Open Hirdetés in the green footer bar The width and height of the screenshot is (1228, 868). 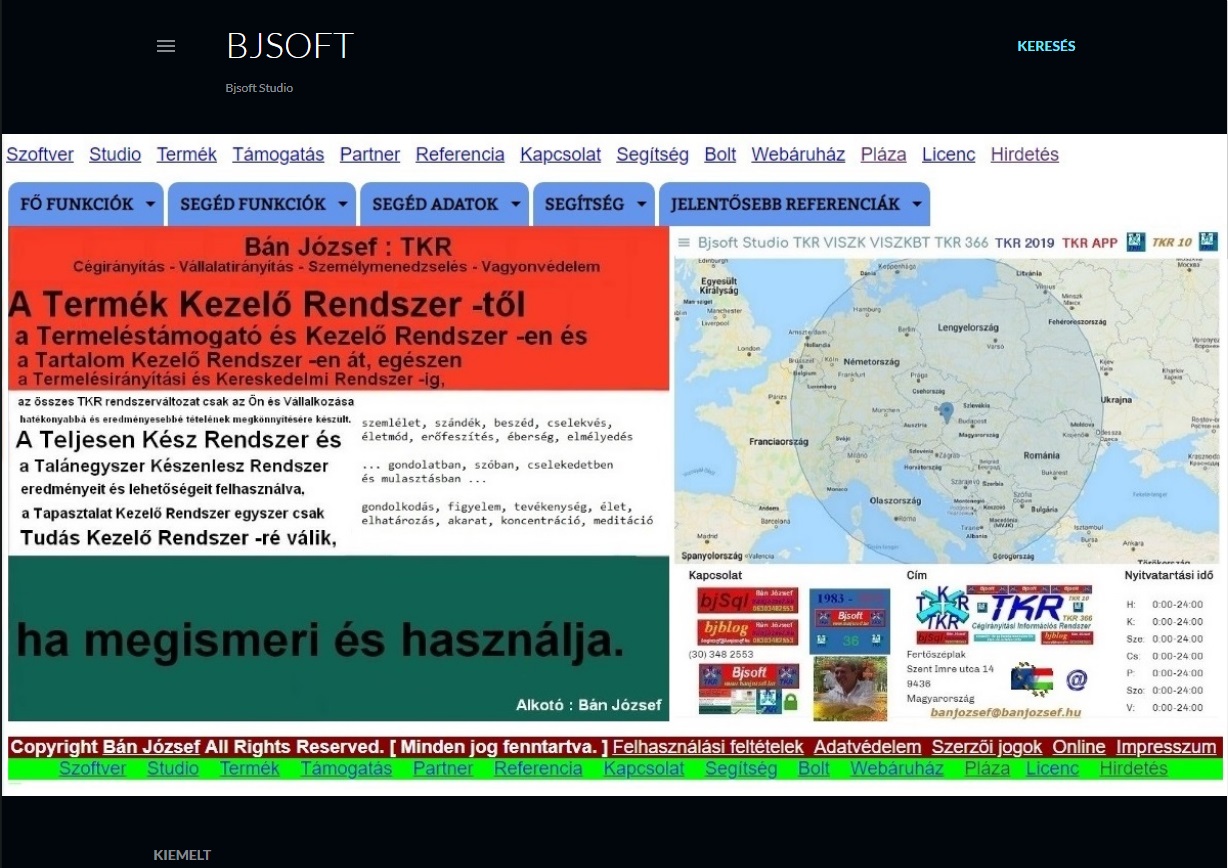(1134, 769)
